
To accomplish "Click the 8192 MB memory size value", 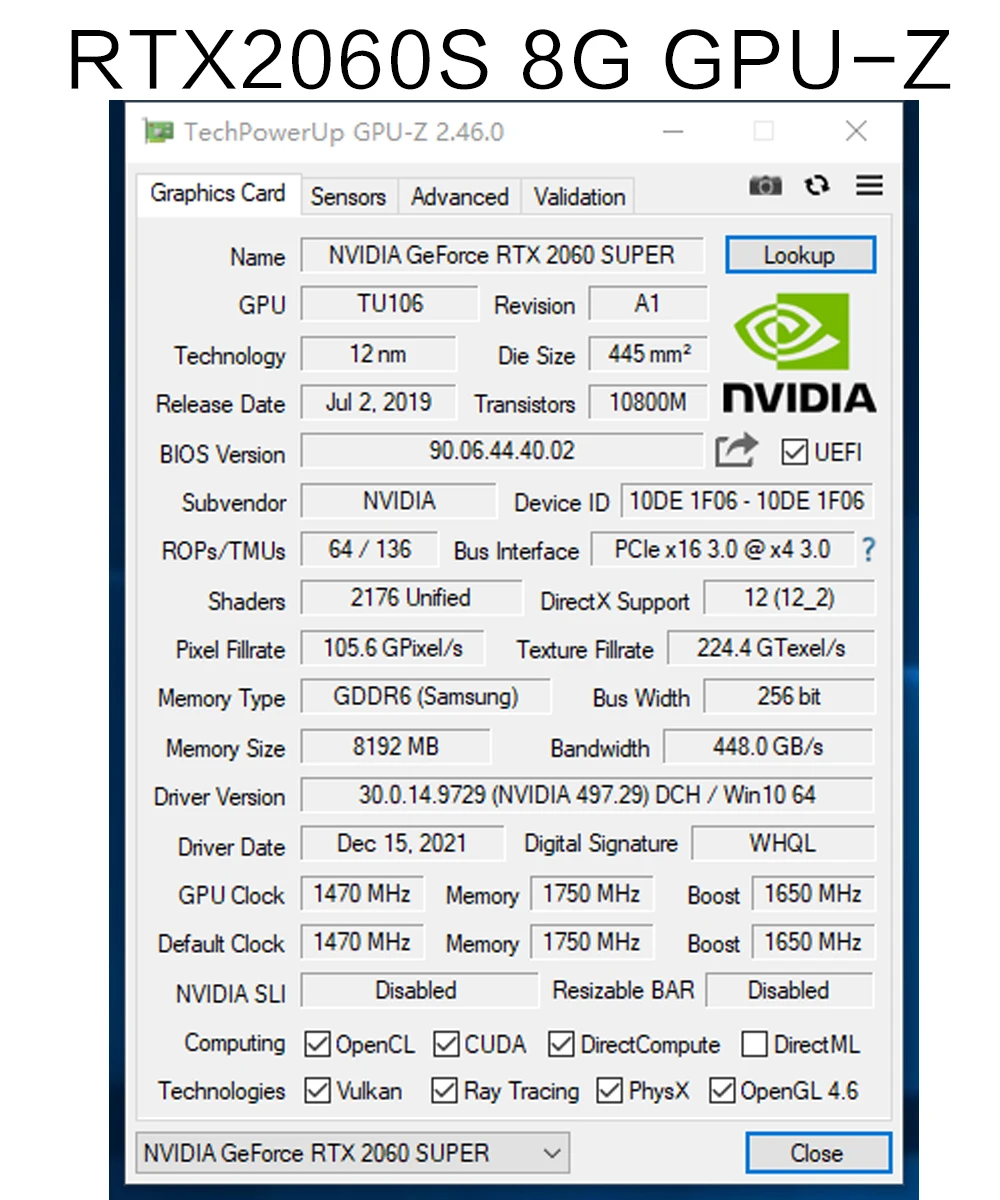I will (x=395, y=747).
